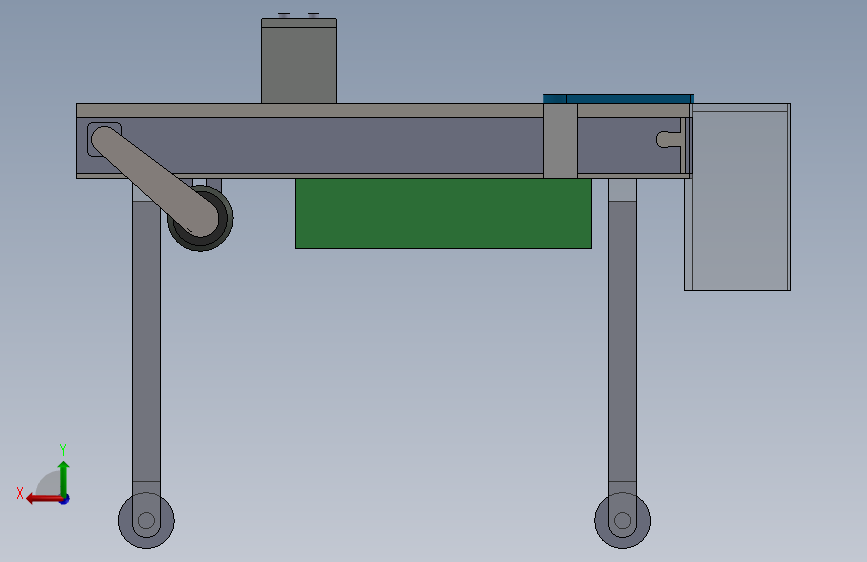Select the keyhole slot at the beam end
The height and width of the screenshot is (562, 867).
pos(669,139)
